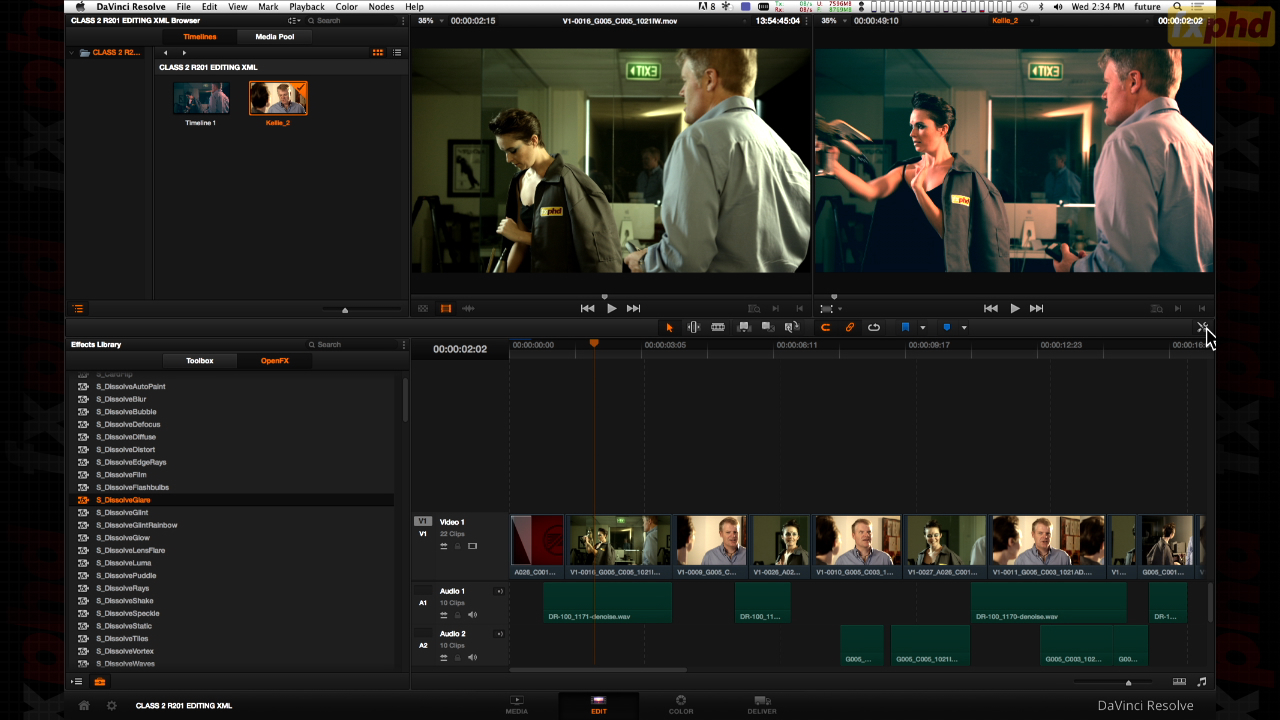1280x720 pixels.
Task: Switch to Toolbox tab in Effects Library
Action: [200, 360]
